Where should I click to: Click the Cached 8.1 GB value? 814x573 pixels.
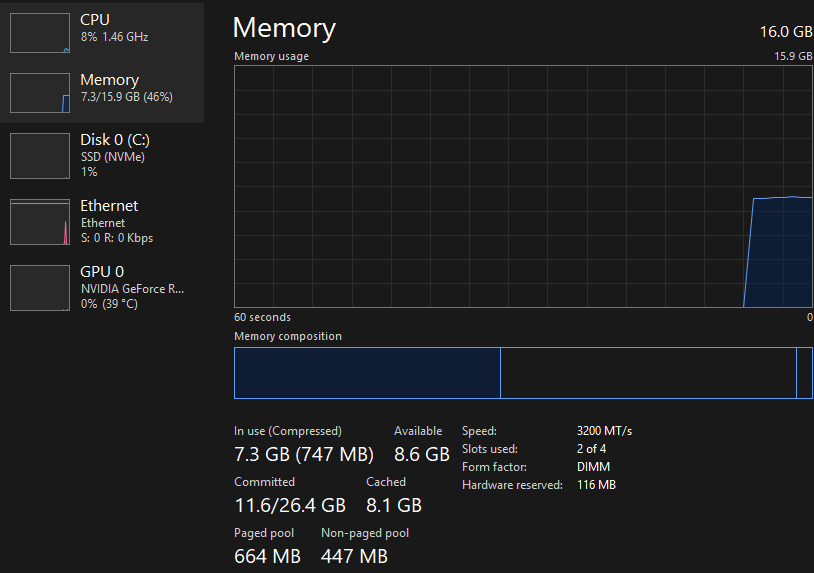[x=394, y=505]
